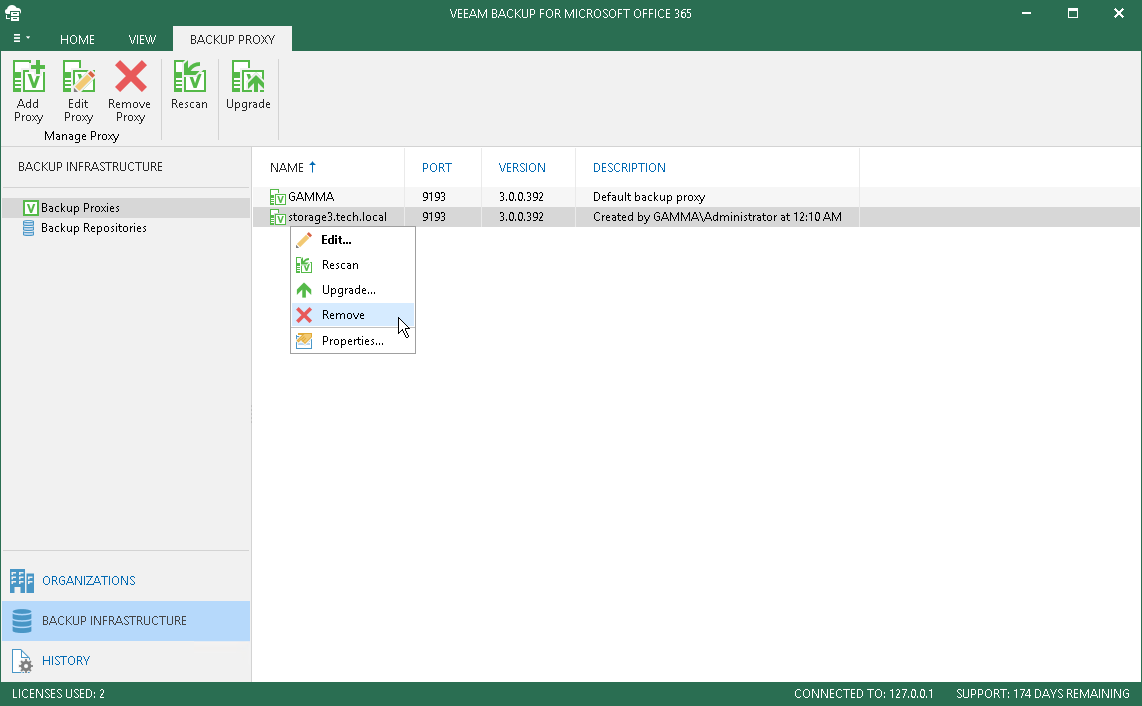The width and height of the screenshot is (1142, 706).
Task: Open the ORGANIZATIONS view
Action: click(126, 581)
